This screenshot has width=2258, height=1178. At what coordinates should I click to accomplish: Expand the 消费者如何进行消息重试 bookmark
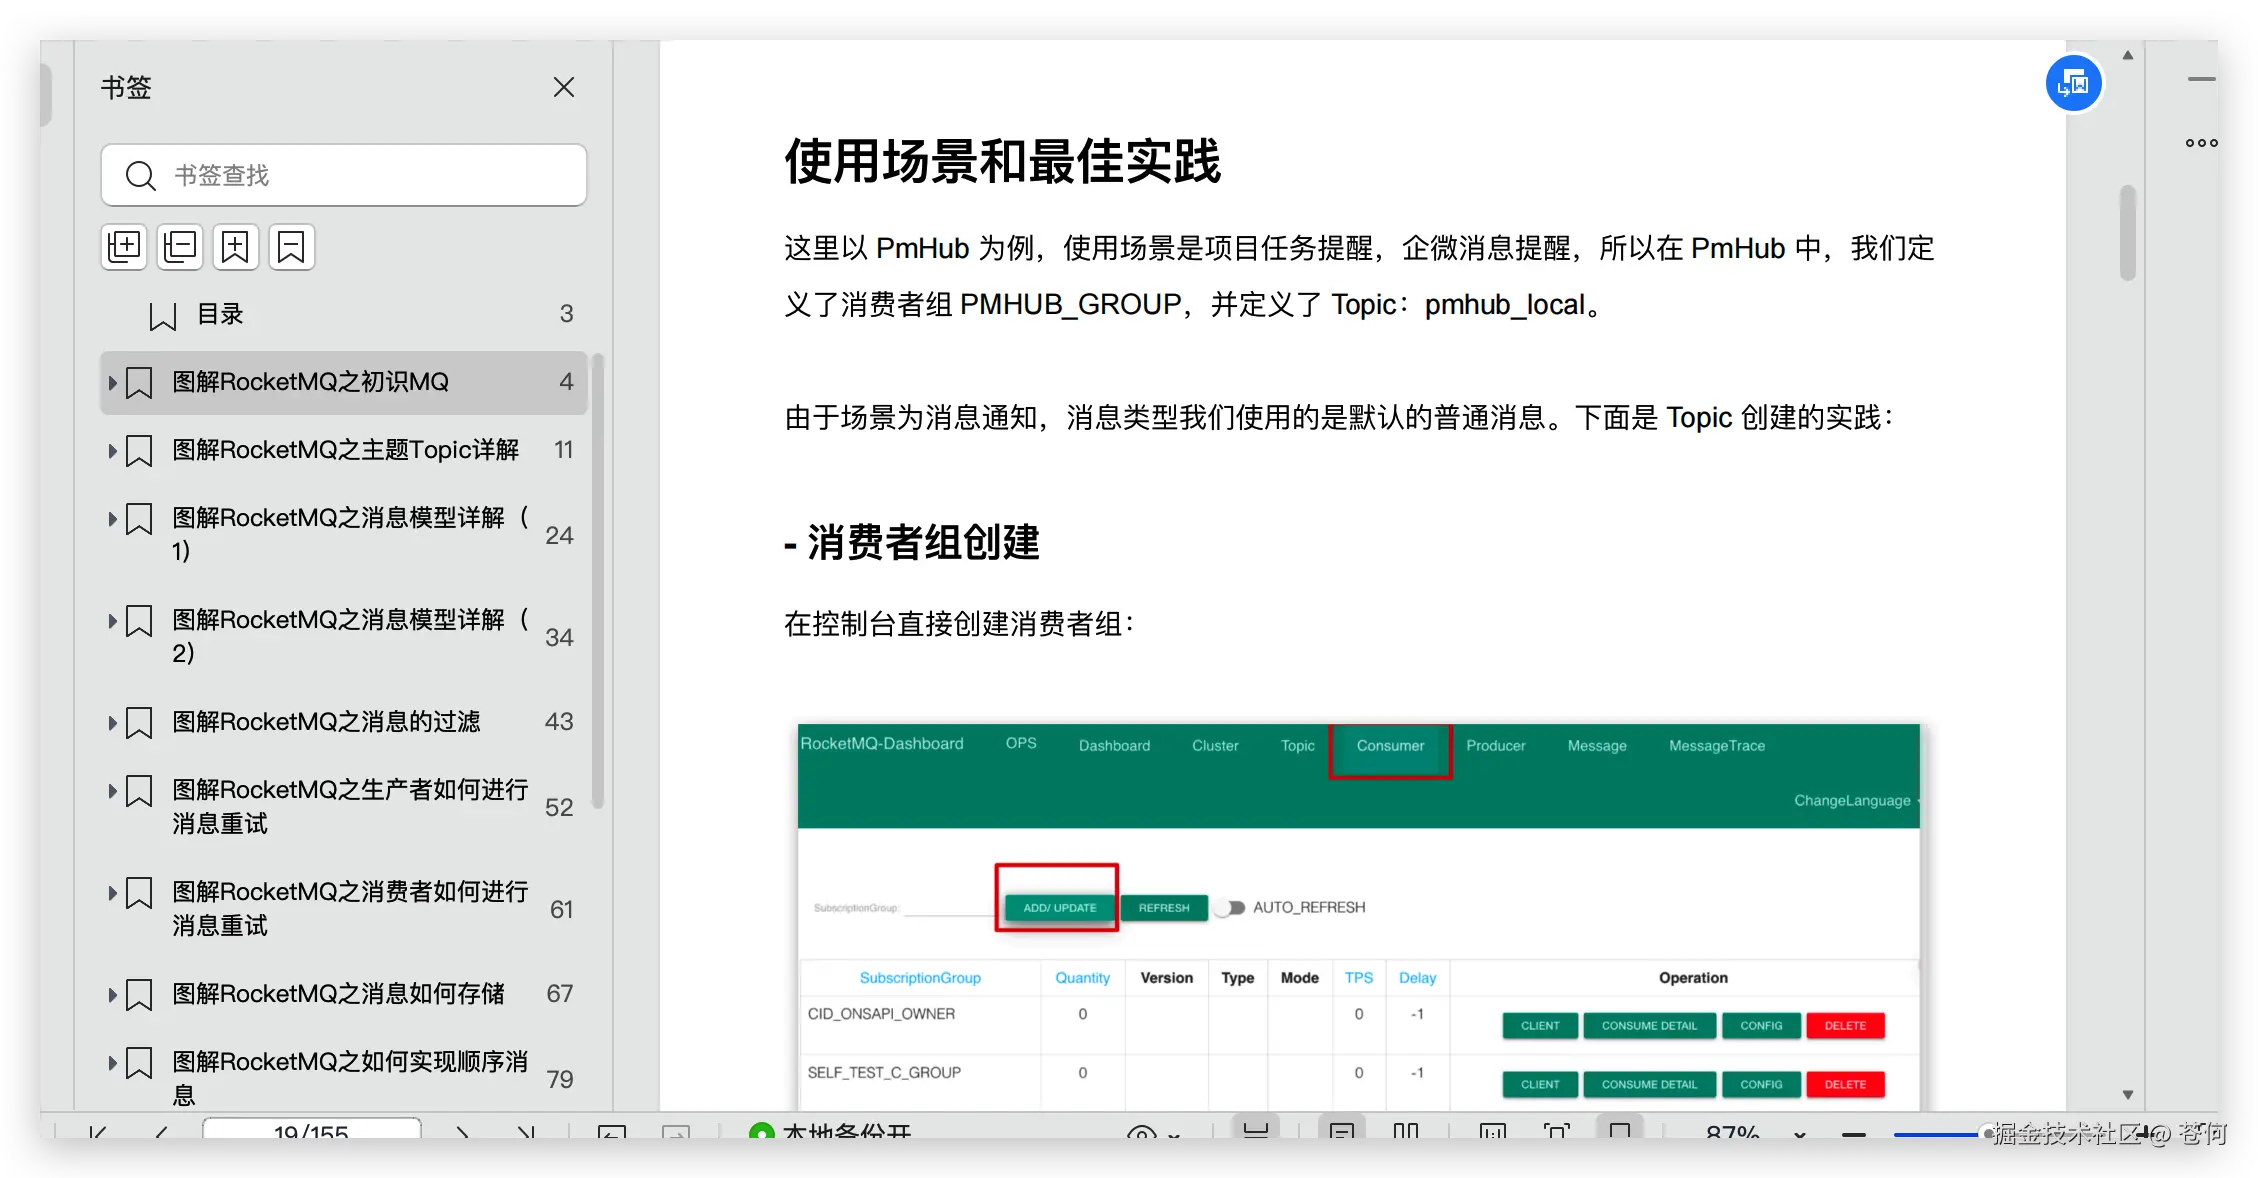112,893
